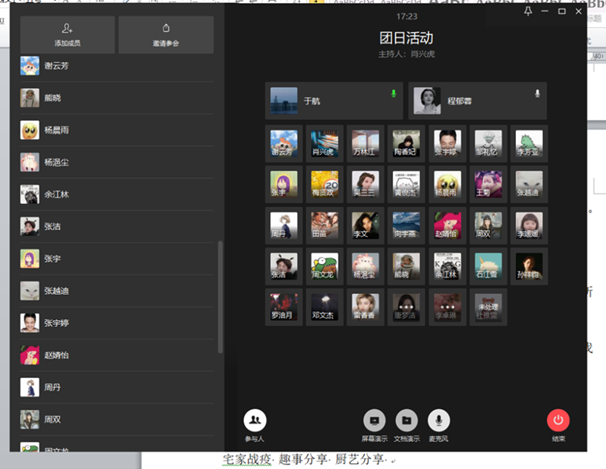Open the 参与人 participants panel icon
Screen dimensions: 606x469
click(255, 421)
